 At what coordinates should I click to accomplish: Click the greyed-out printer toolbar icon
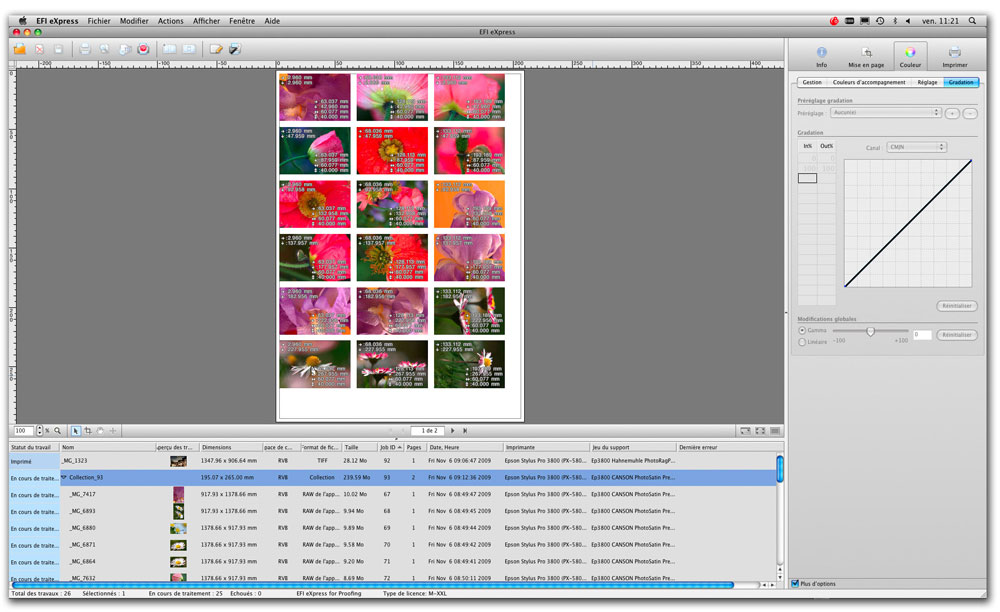pyautogui.click(x=85, y=49)
